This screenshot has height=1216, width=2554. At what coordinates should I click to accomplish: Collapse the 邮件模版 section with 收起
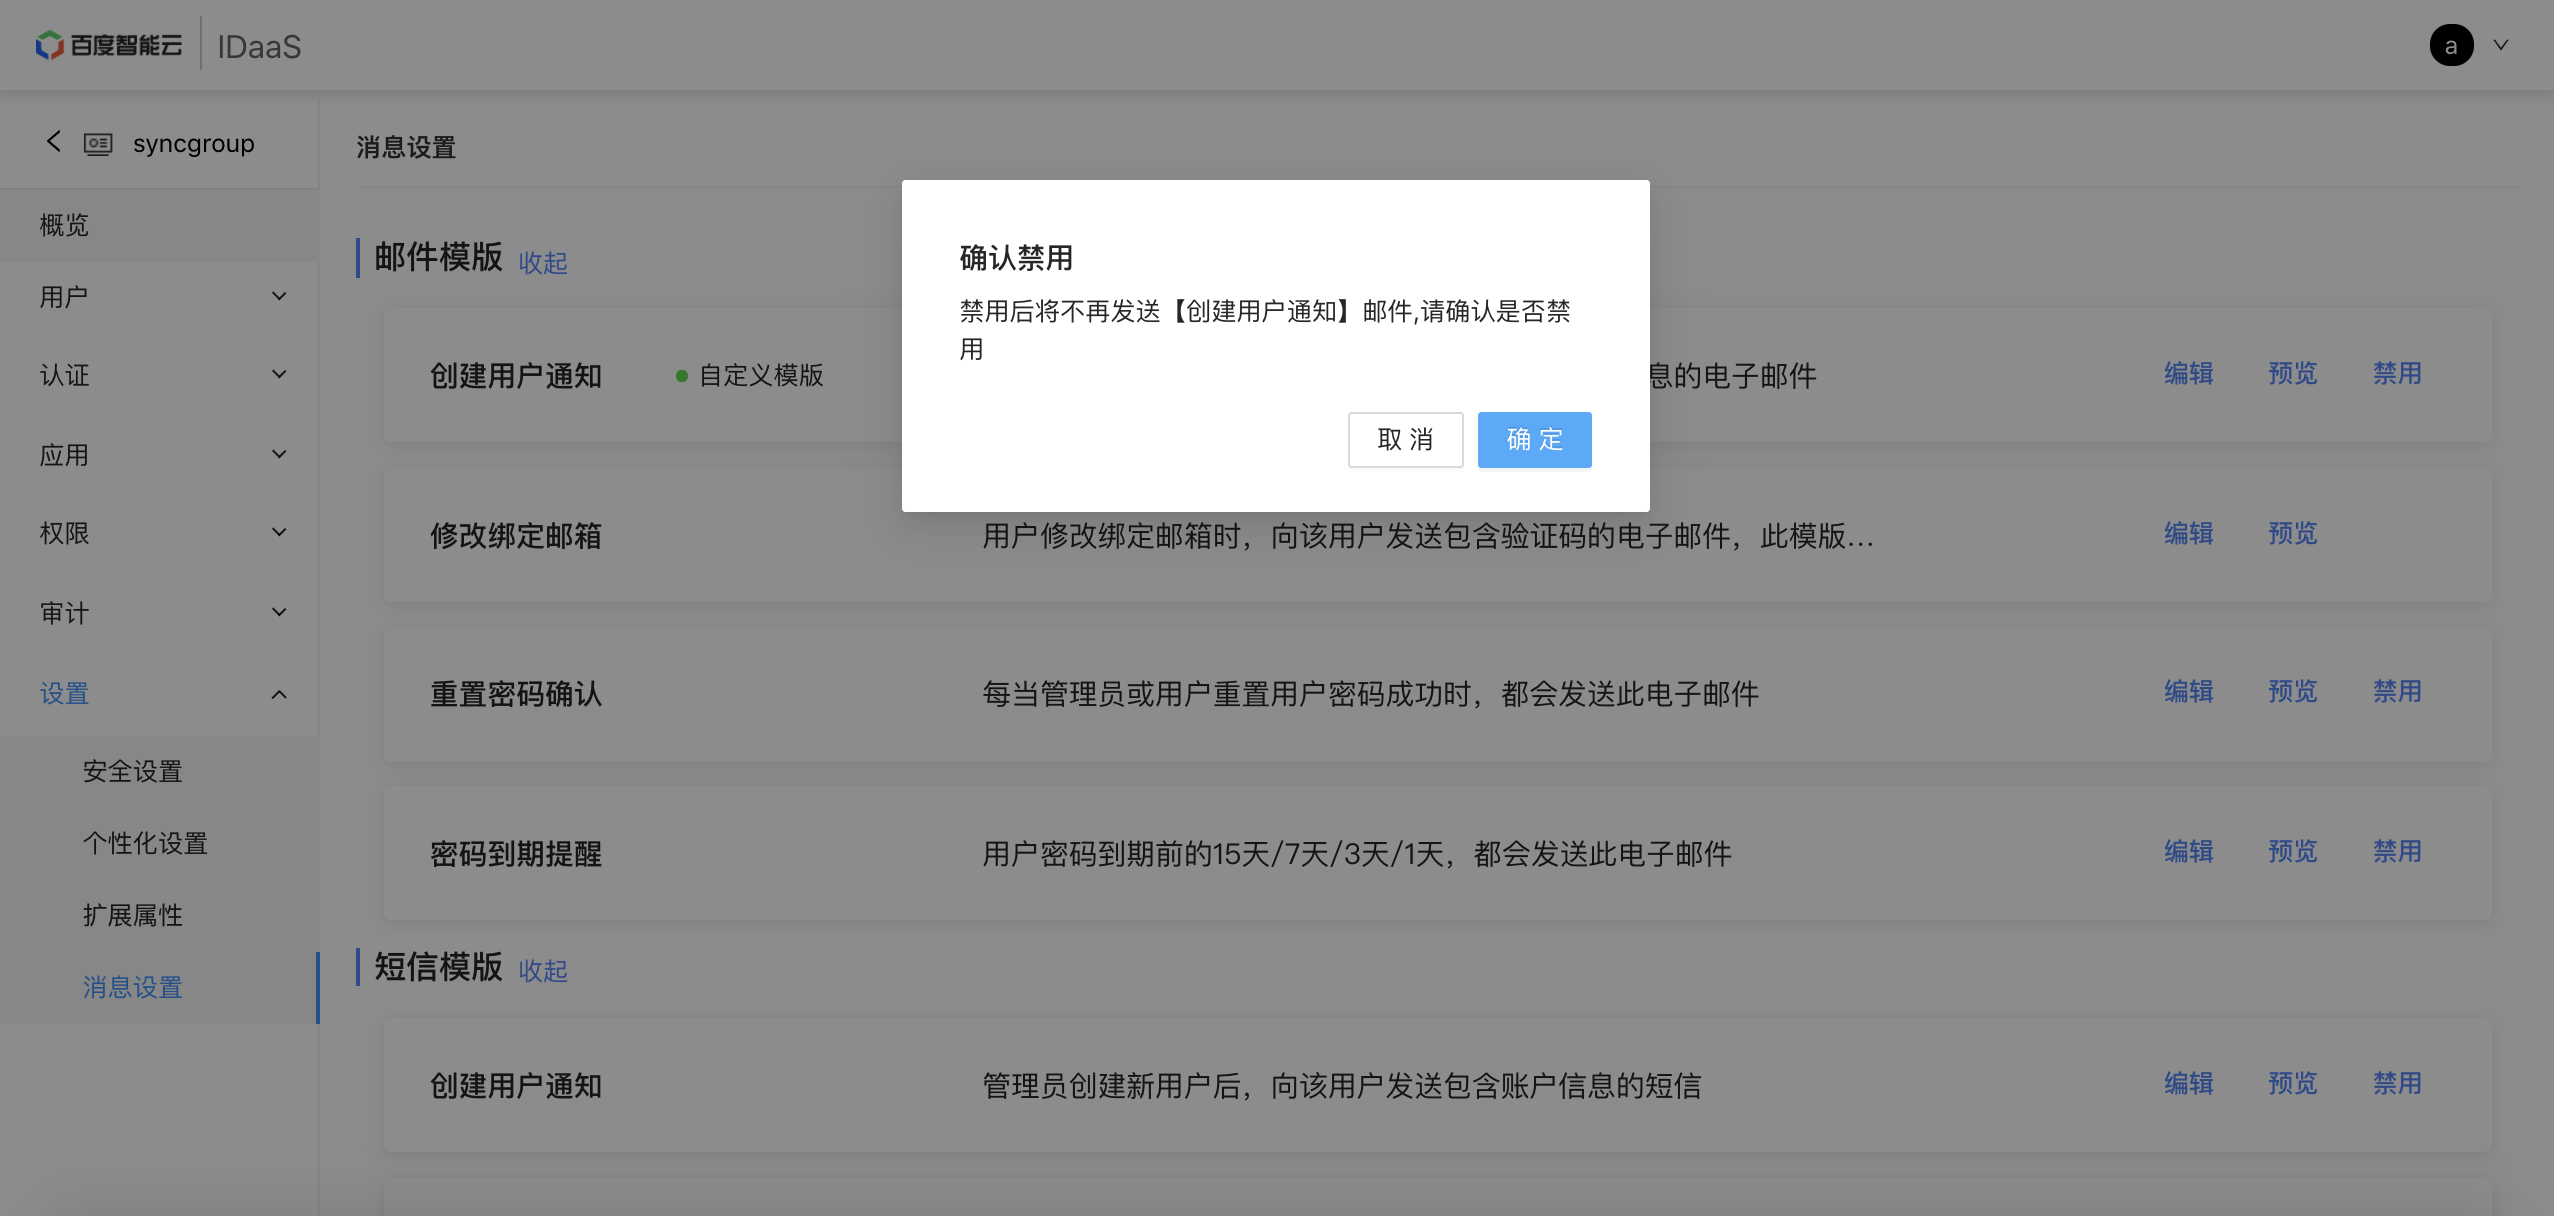pyautogui.click(x=543, y=263)
